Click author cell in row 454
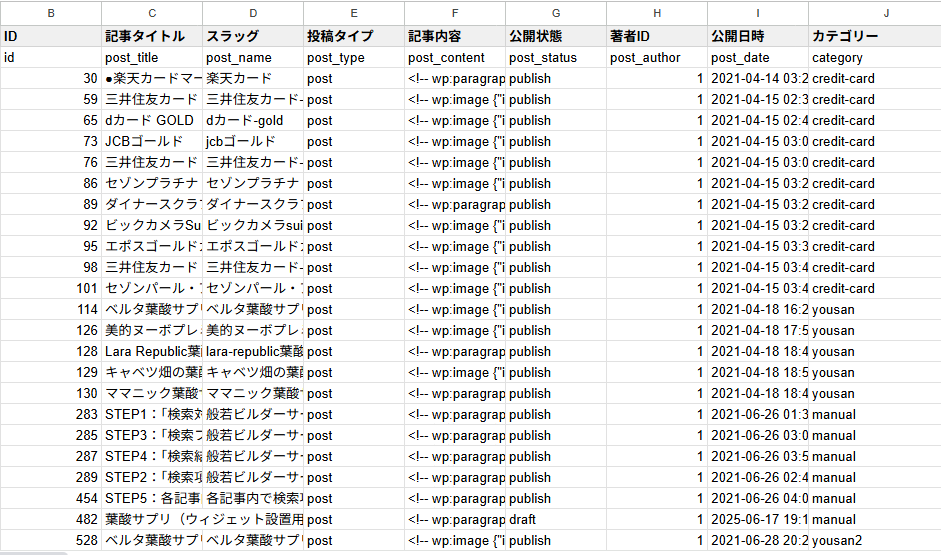The height and width of the screenshot is (555, 941). tap(657, 499)
